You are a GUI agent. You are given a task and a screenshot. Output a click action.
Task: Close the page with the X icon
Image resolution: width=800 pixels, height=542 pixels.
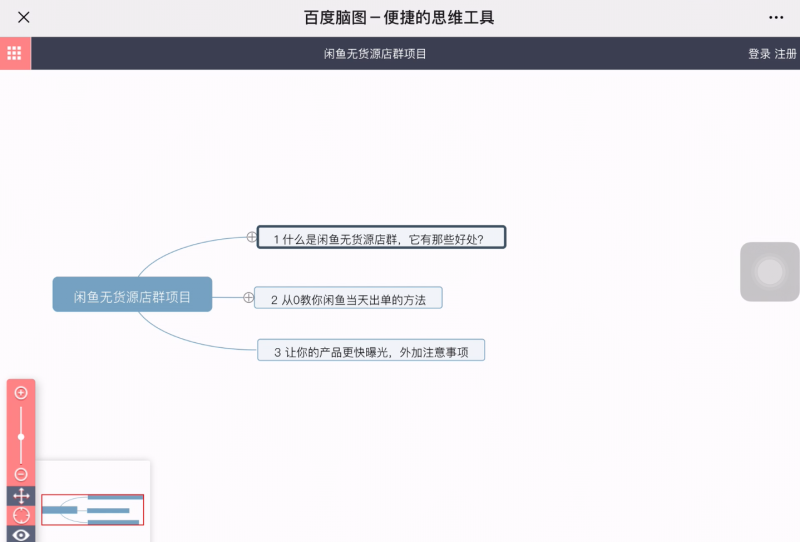pos(24,17)
